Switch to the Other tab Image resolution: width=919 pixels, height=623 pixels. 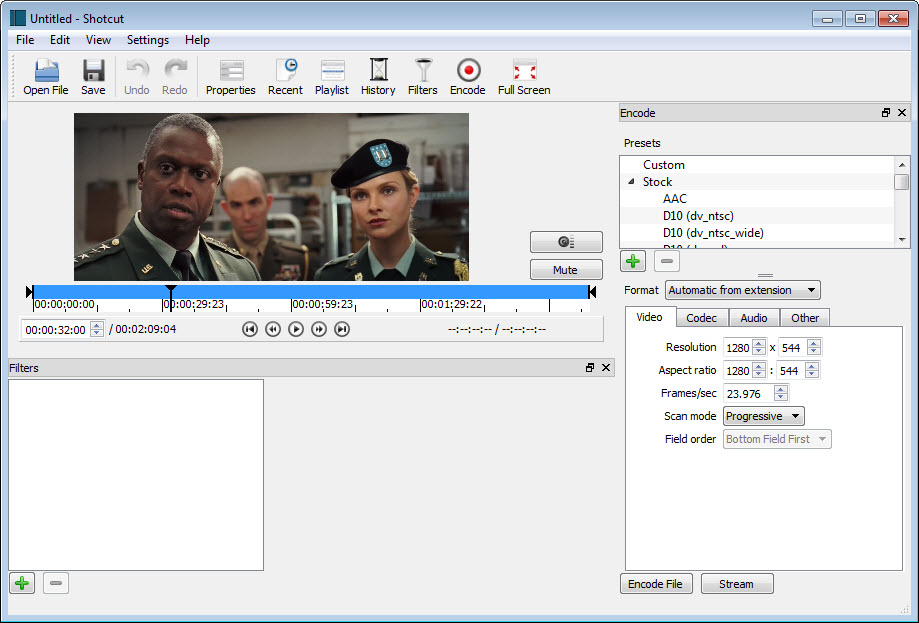[805, 318]
